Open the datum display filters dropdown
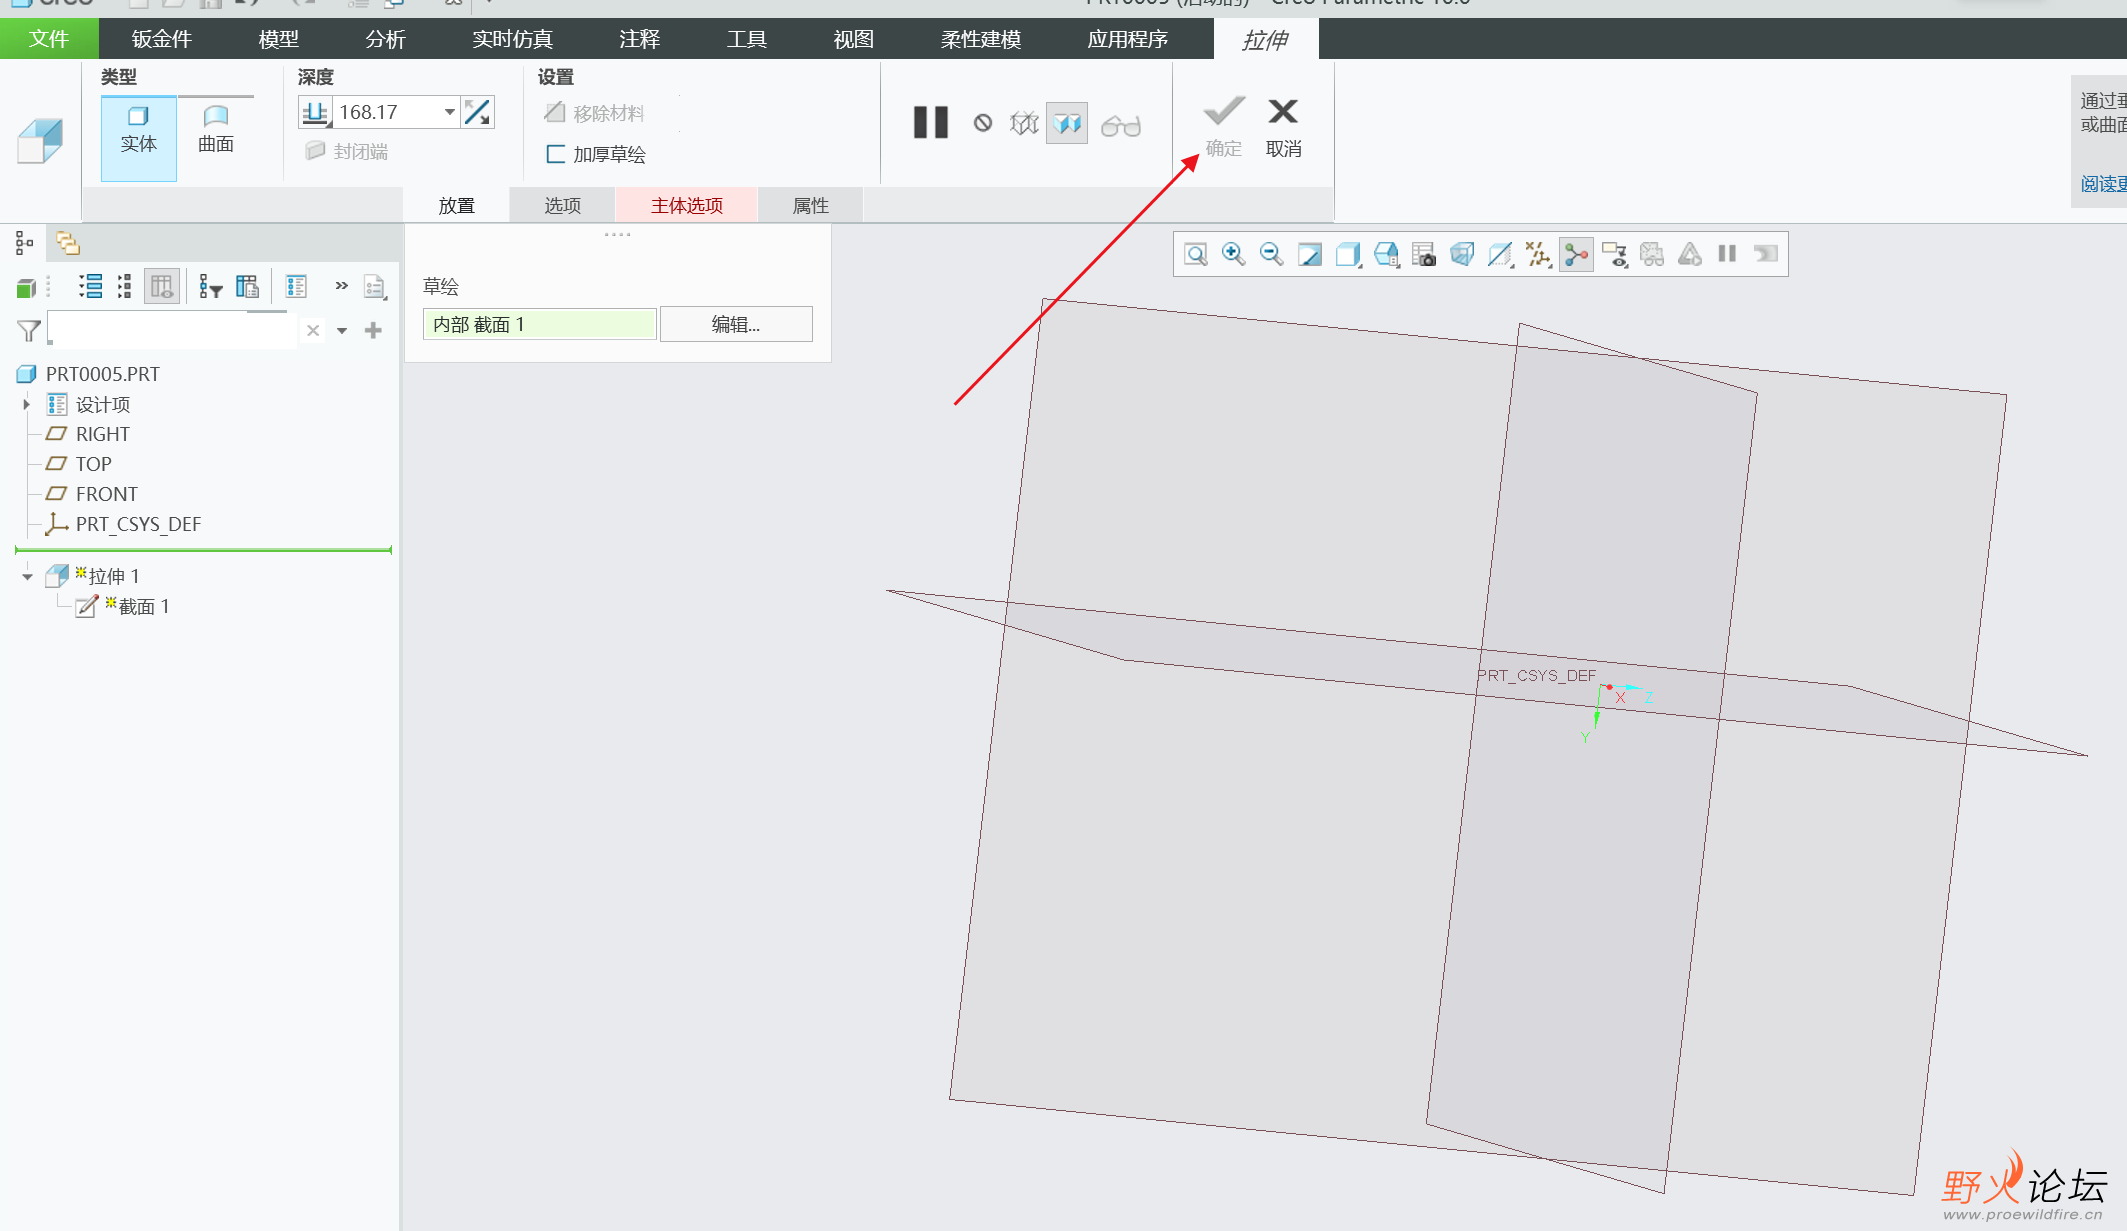2127x1231 pixels. [1538, 254]
